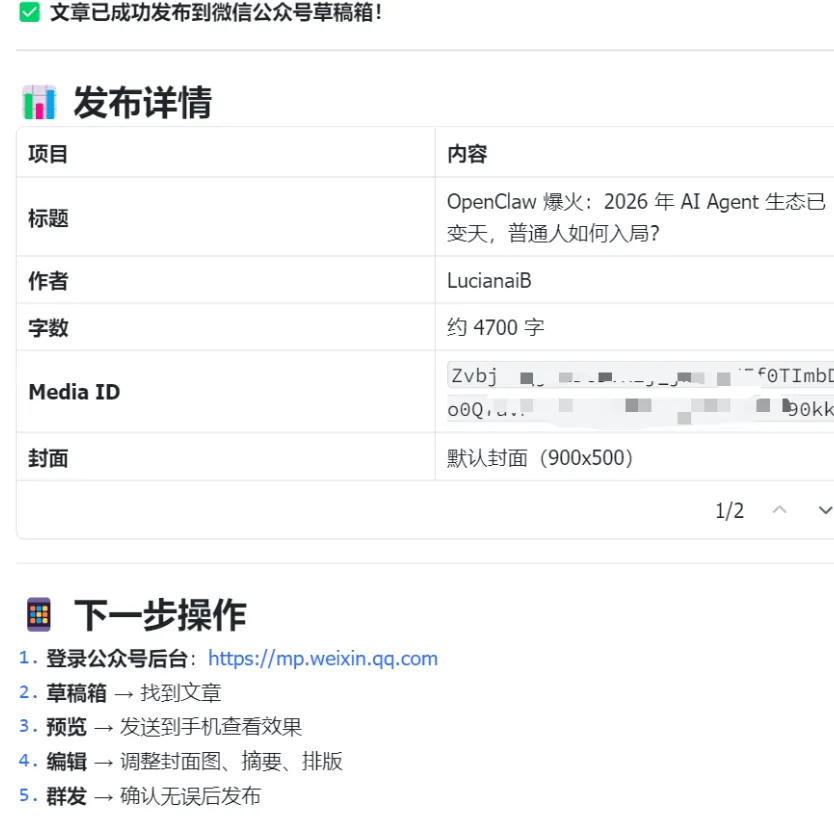834x831 pixels.
Task: Click the Media ID code value starting Zvbj
Action: coord(640,392)
